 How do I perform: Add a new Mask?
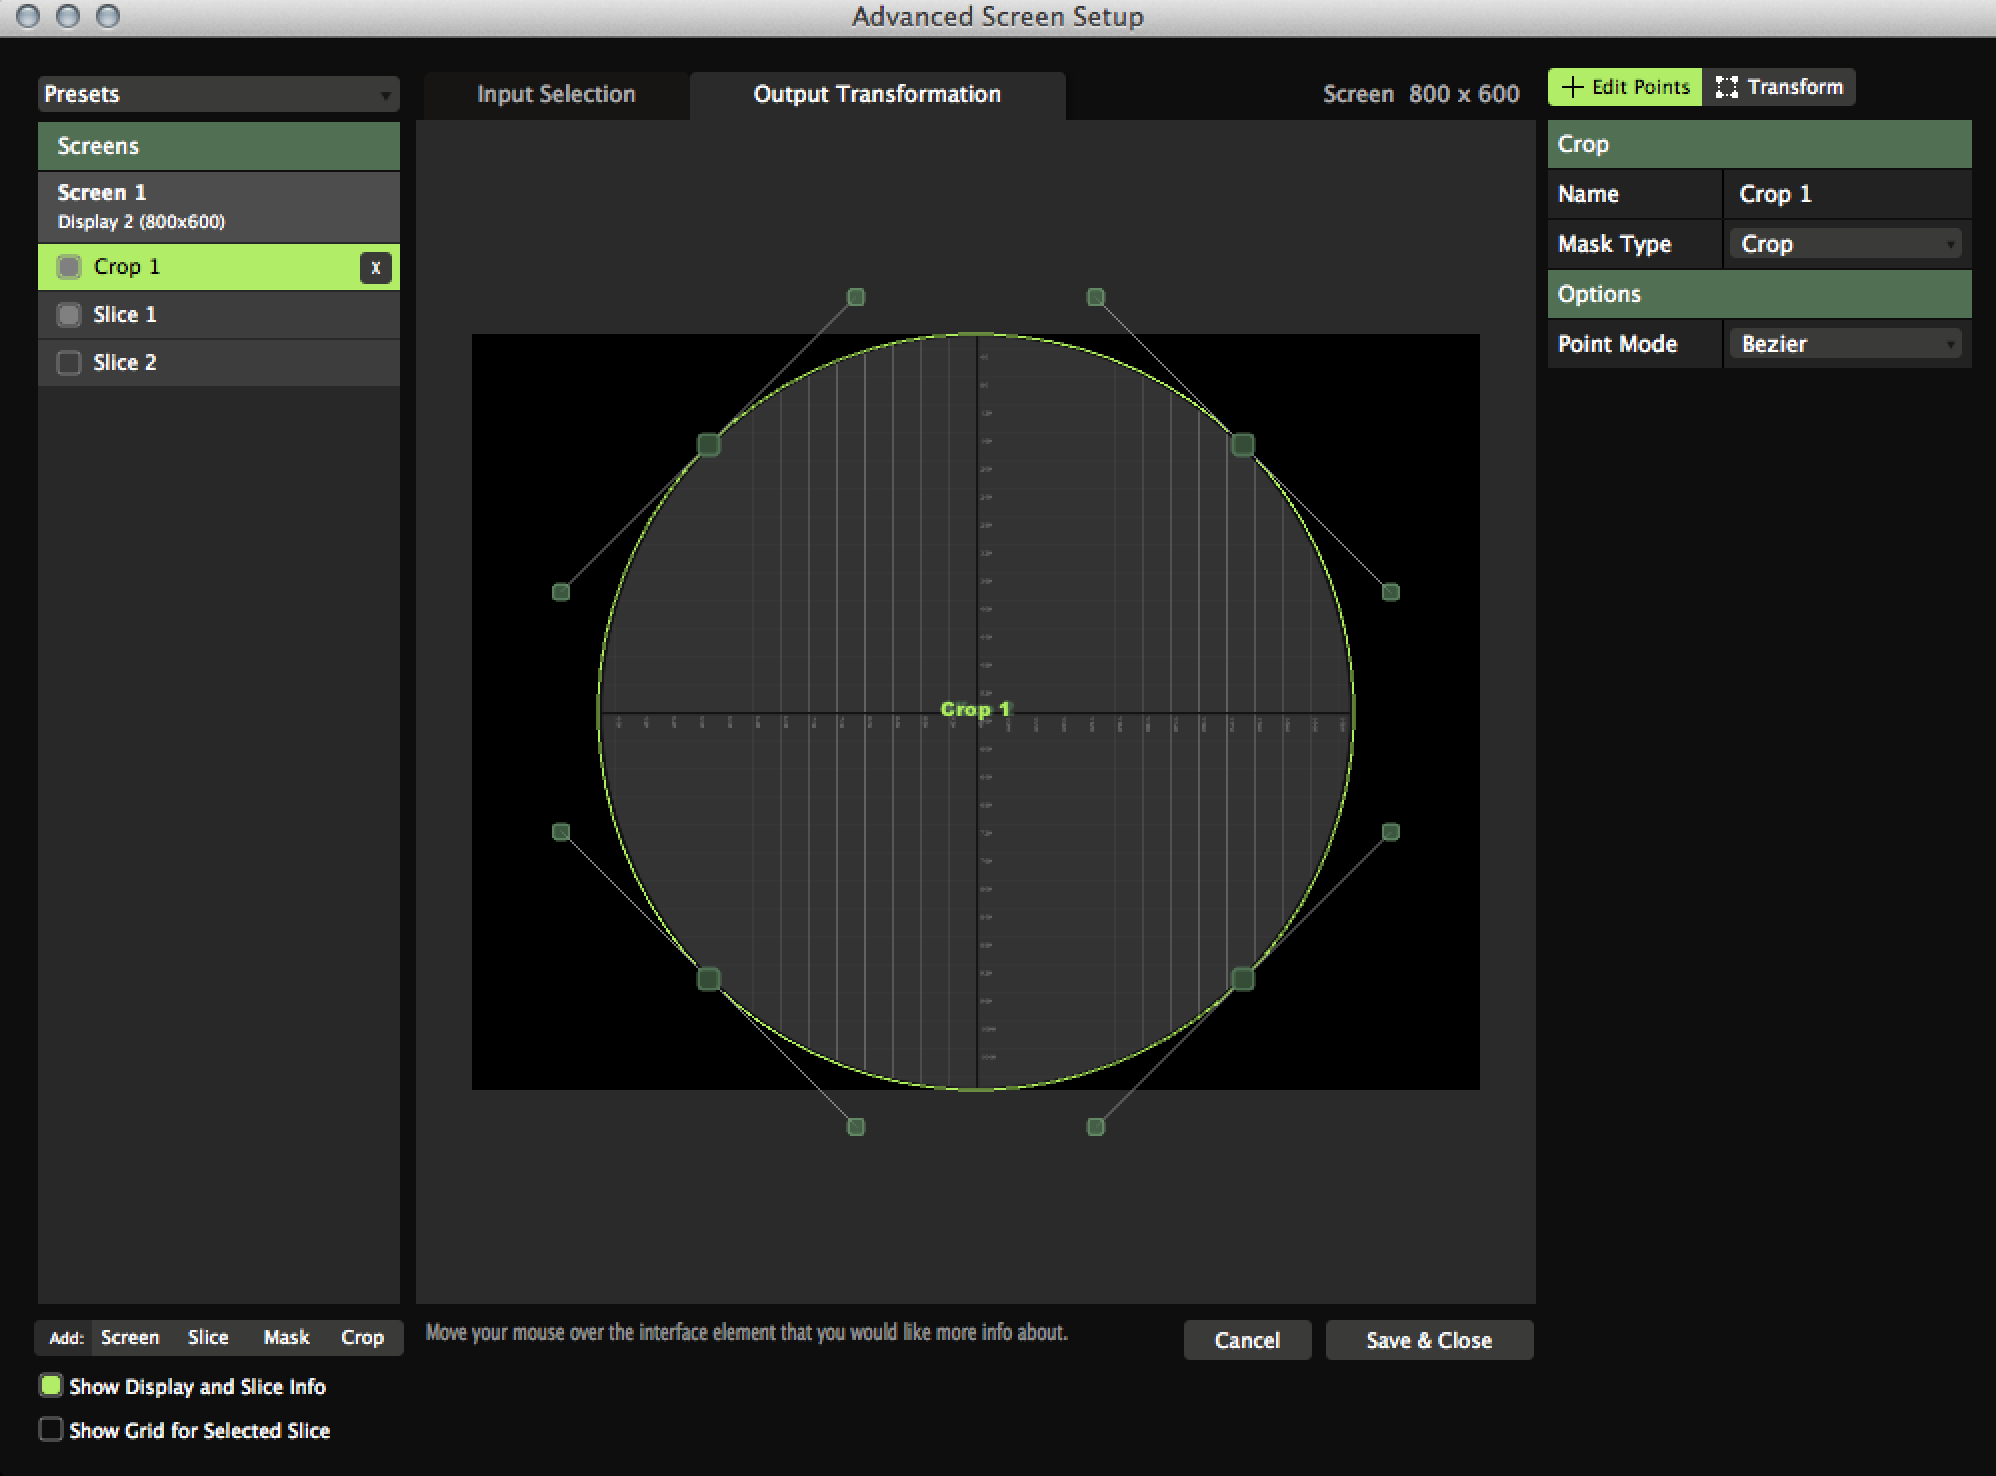286,1337
